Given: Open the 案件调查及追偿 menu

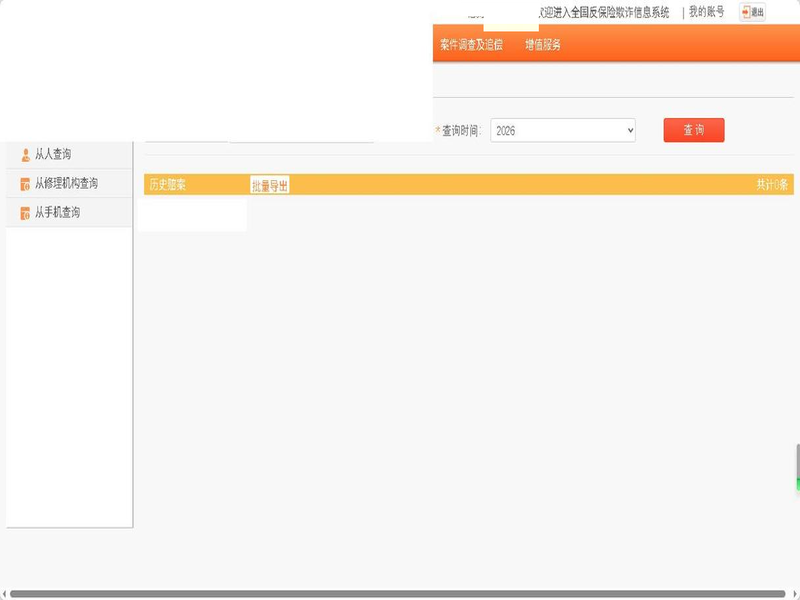Looking at the screenshot, I should (471, 45).
